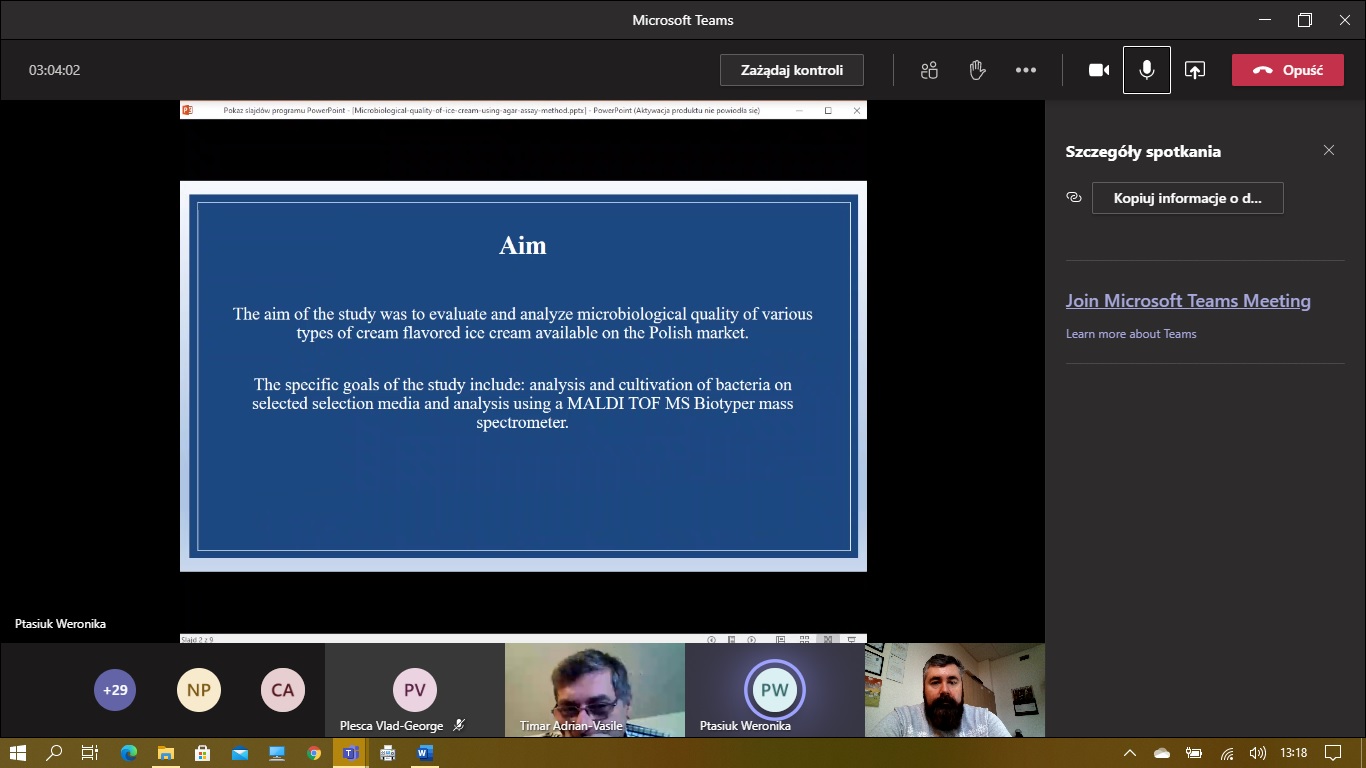Close the Szczegóły spotkania panel

[1328, 150]
